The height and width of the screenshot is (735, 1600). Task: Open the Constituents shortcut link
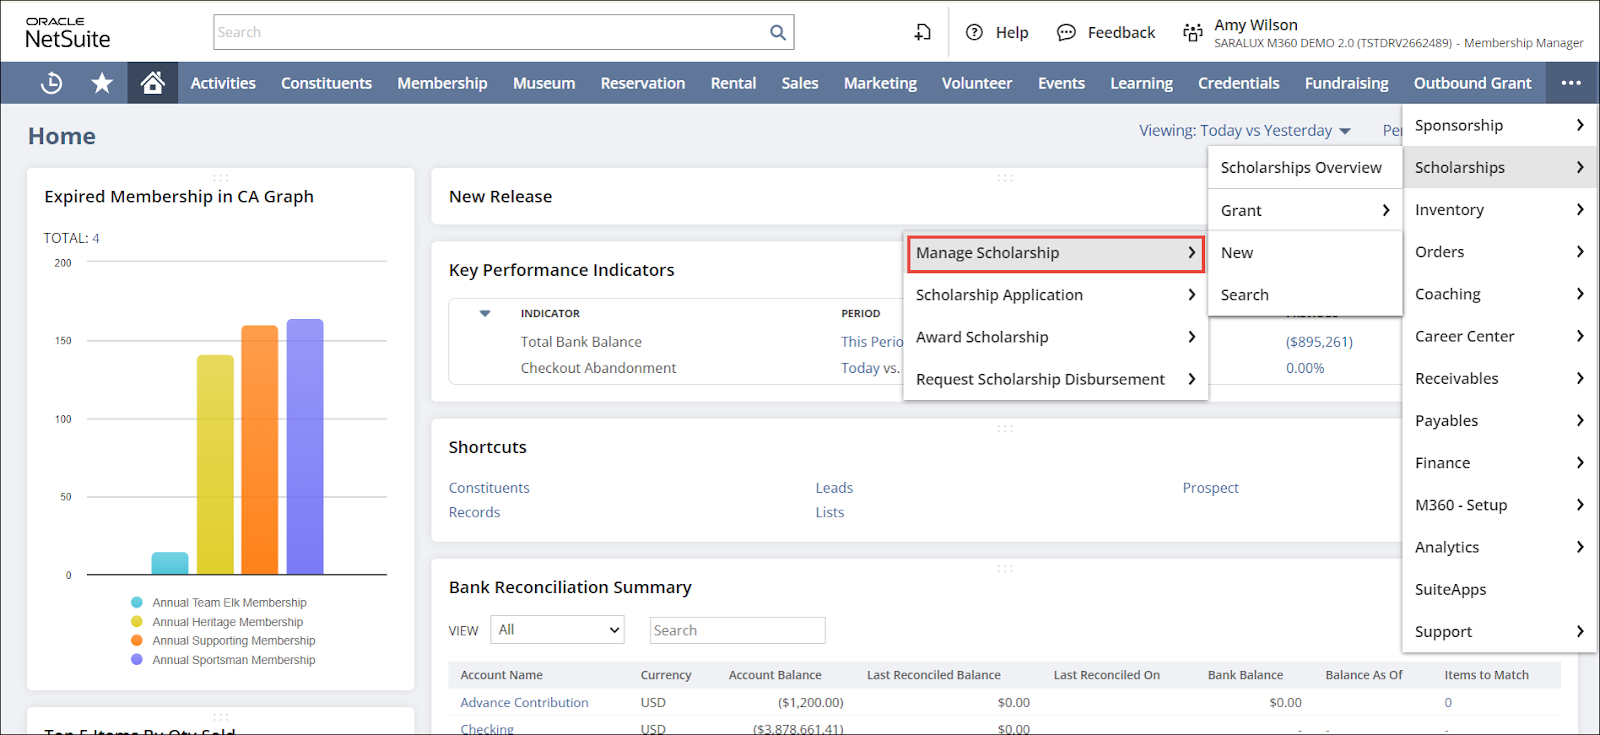(x=489, y=488)
